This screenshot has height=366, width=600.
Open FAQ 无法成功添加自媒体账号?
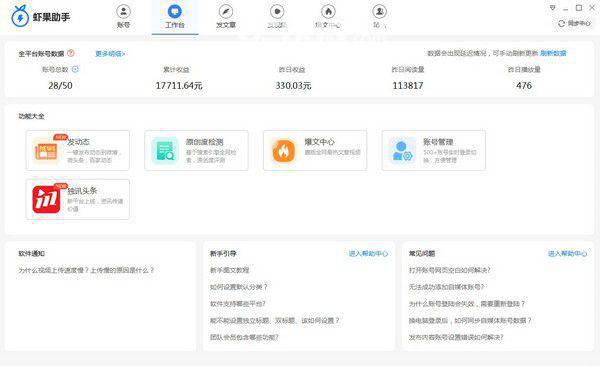point(447,287)
